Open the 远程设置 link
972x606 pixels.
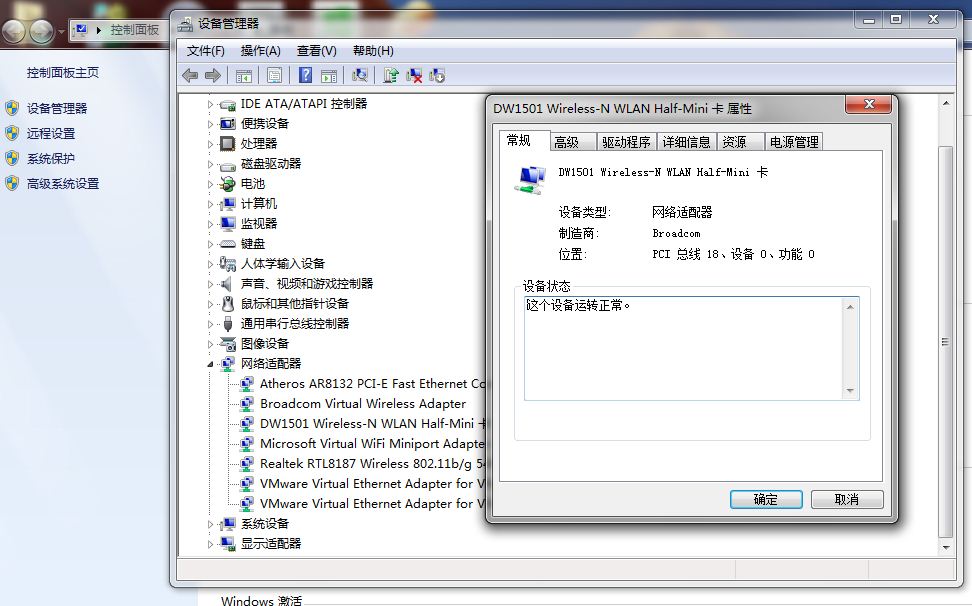coord(51,133)
